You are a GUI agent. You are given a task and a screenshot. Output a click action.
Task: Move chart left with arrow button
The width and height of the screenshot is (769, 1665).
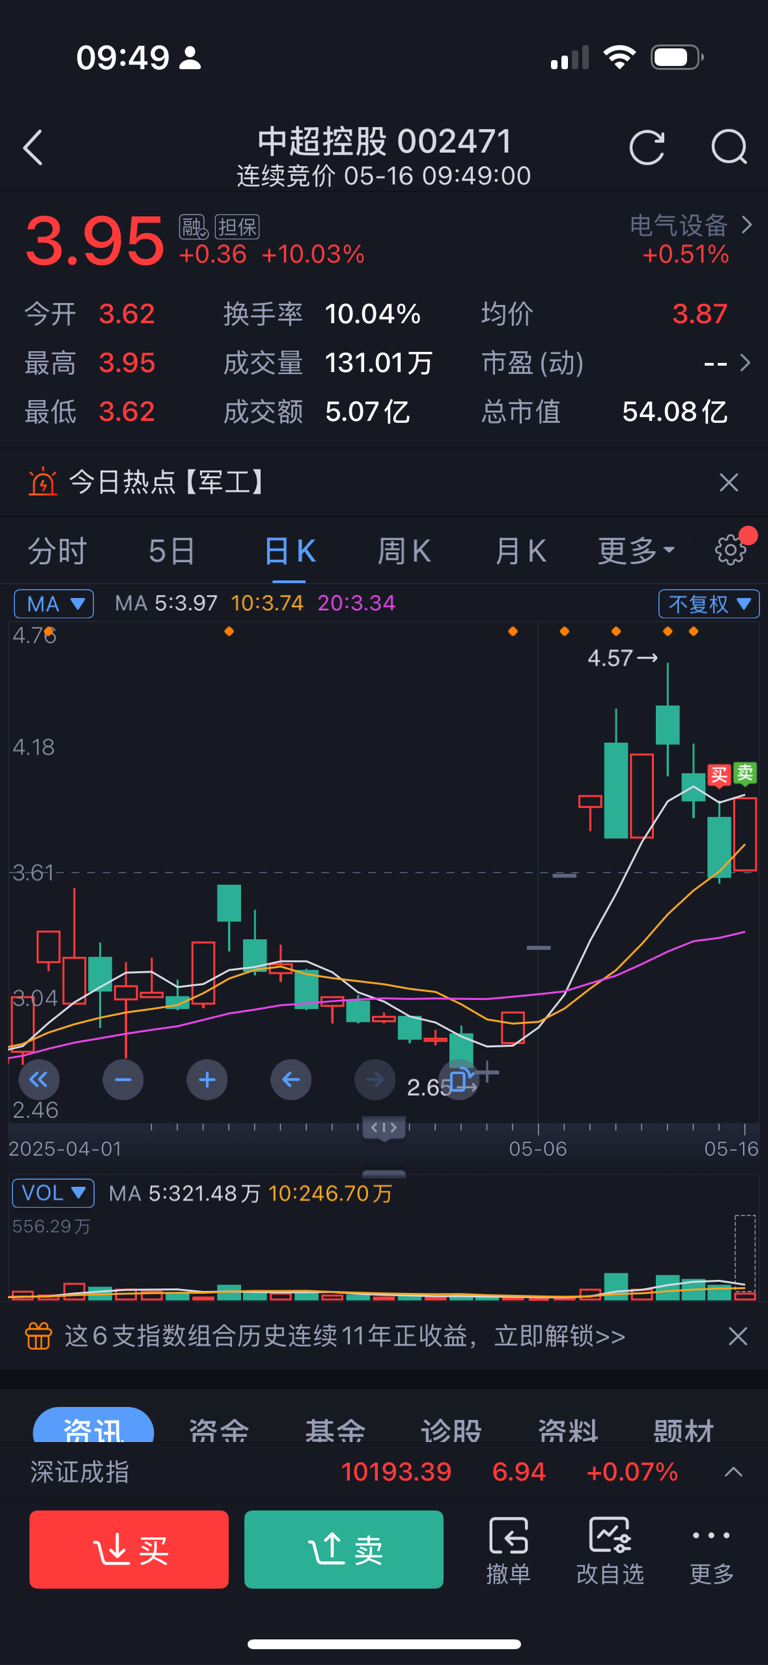(x=291, y=1079)
